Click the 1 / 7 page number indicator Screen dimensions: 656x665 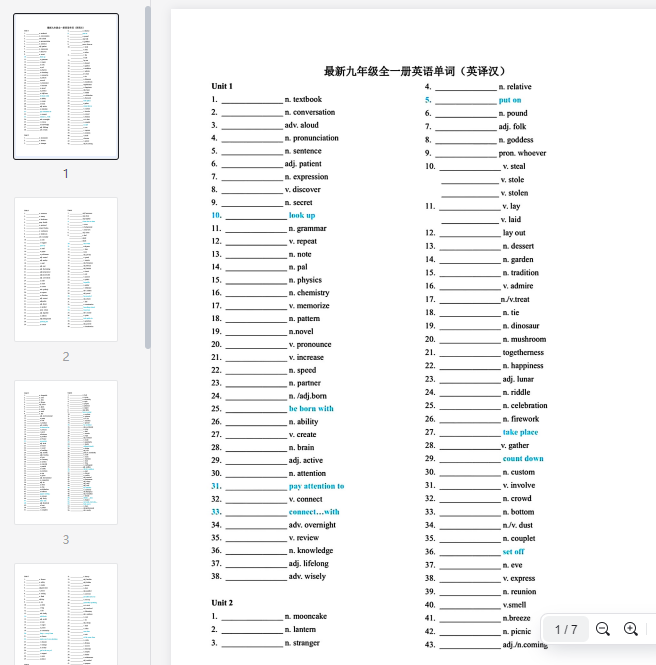566,629
